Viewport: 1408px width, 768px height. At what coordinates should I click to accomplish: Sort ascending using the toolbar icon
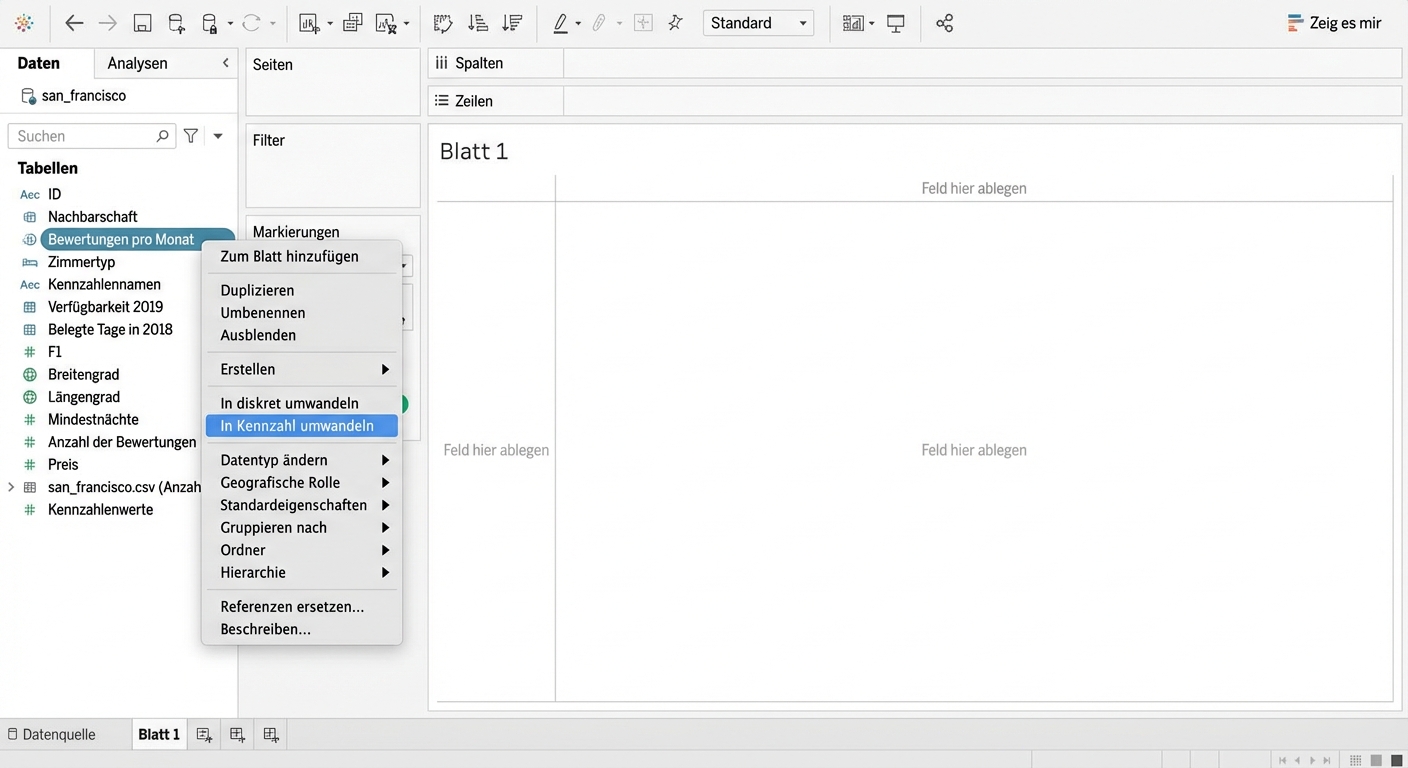click(477, 23)
